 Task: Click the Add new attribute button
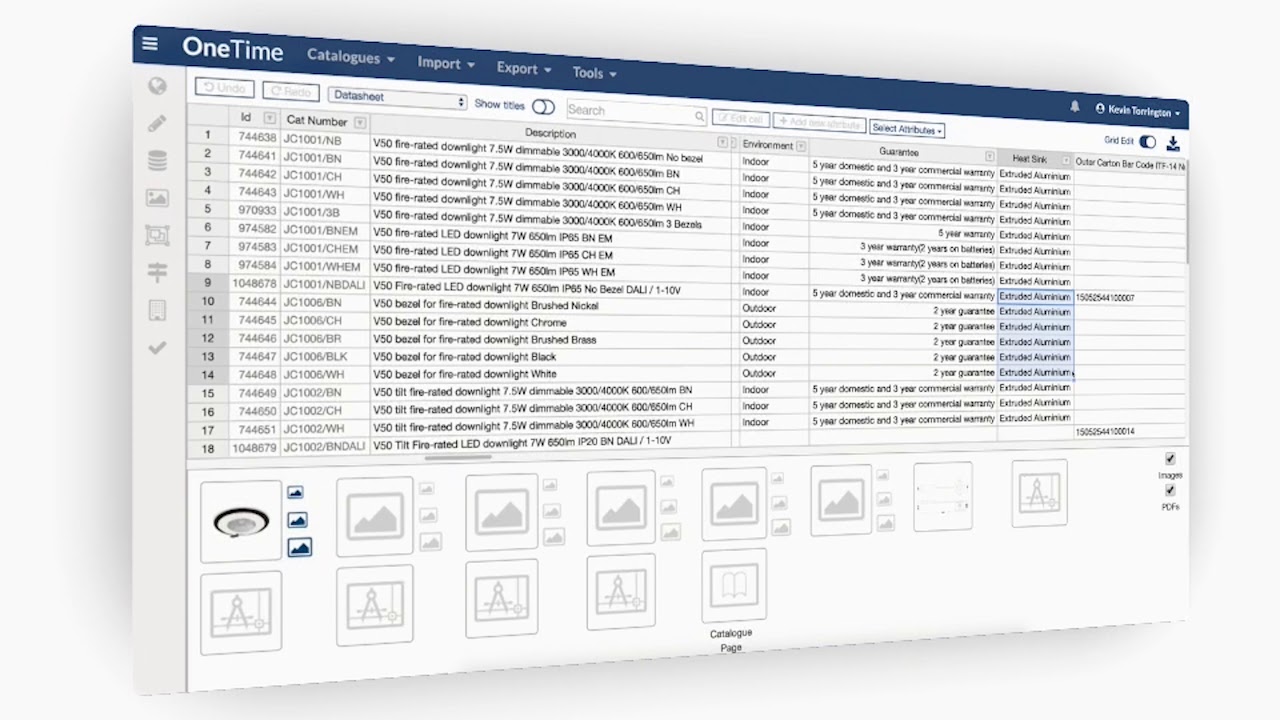819,124
